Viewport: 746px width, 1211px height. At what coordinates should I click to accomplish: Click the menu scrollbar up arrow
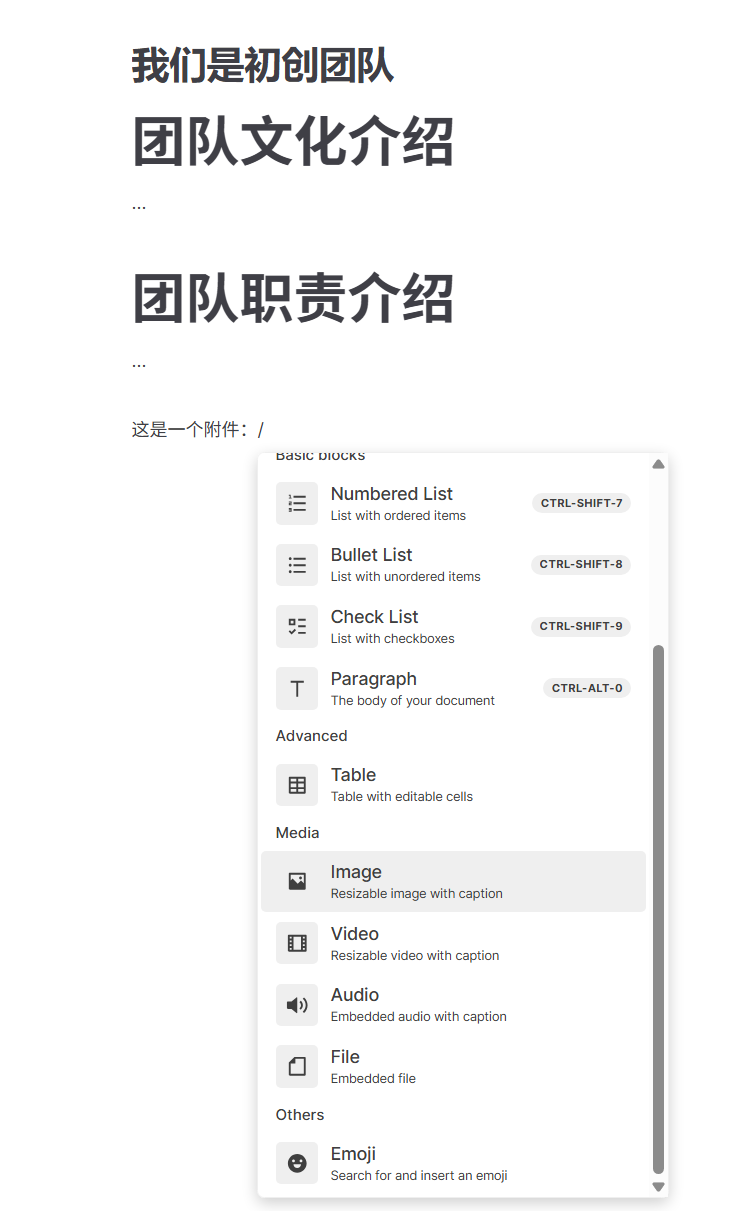point(658,464)
